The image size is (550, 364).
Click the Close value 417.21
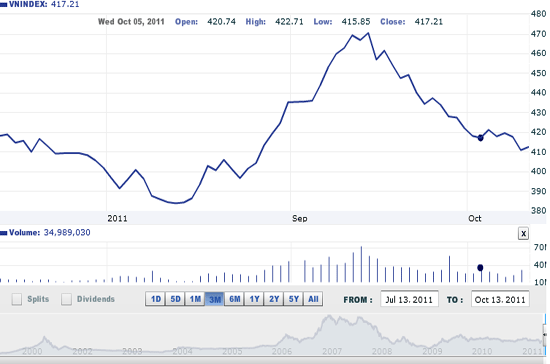tap(429, 22)
